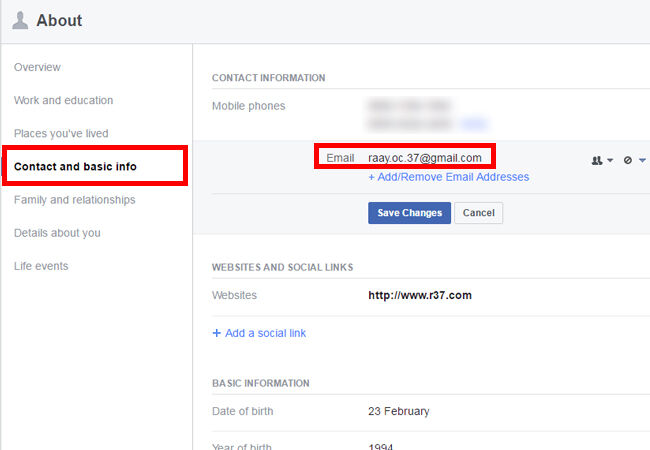Go to Life events

point(41,266)
